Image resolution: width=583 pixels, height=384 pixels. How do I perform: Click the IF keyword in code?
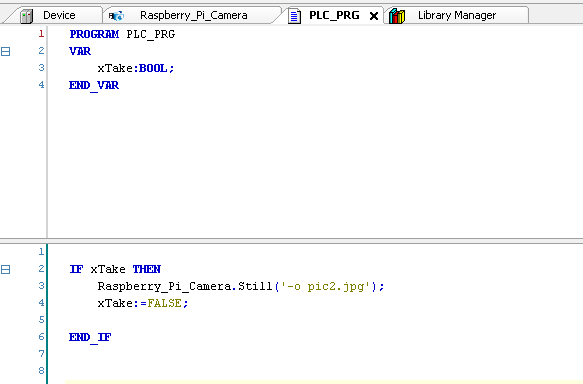tap(76, 269)
